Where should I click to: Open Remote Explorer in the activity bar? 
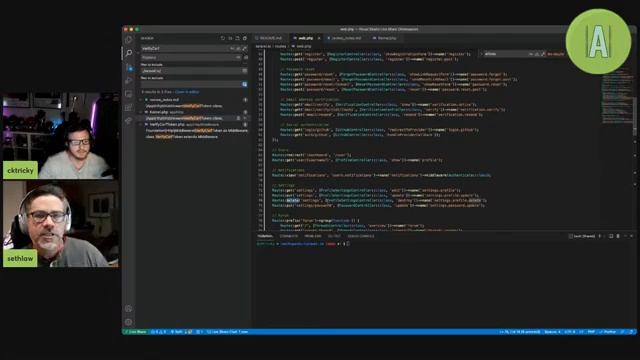[x=129, y=94]
